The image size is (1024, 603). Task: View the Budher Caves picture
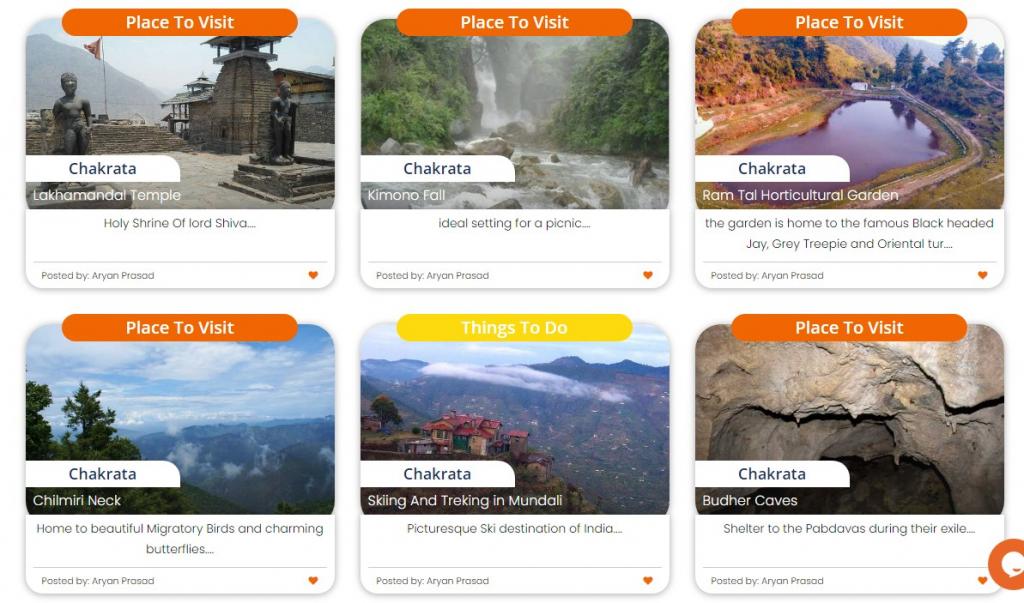click(x=849, y=419)
